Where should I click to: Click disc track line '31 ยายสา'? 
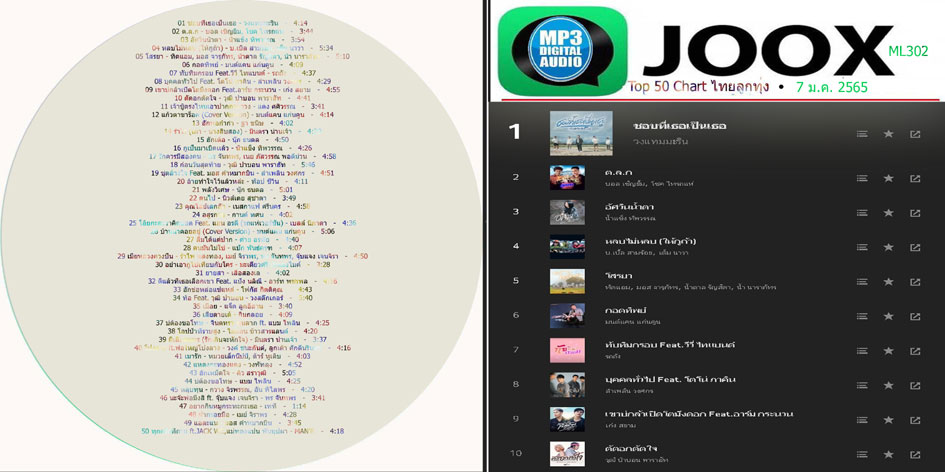pos(243,272)
